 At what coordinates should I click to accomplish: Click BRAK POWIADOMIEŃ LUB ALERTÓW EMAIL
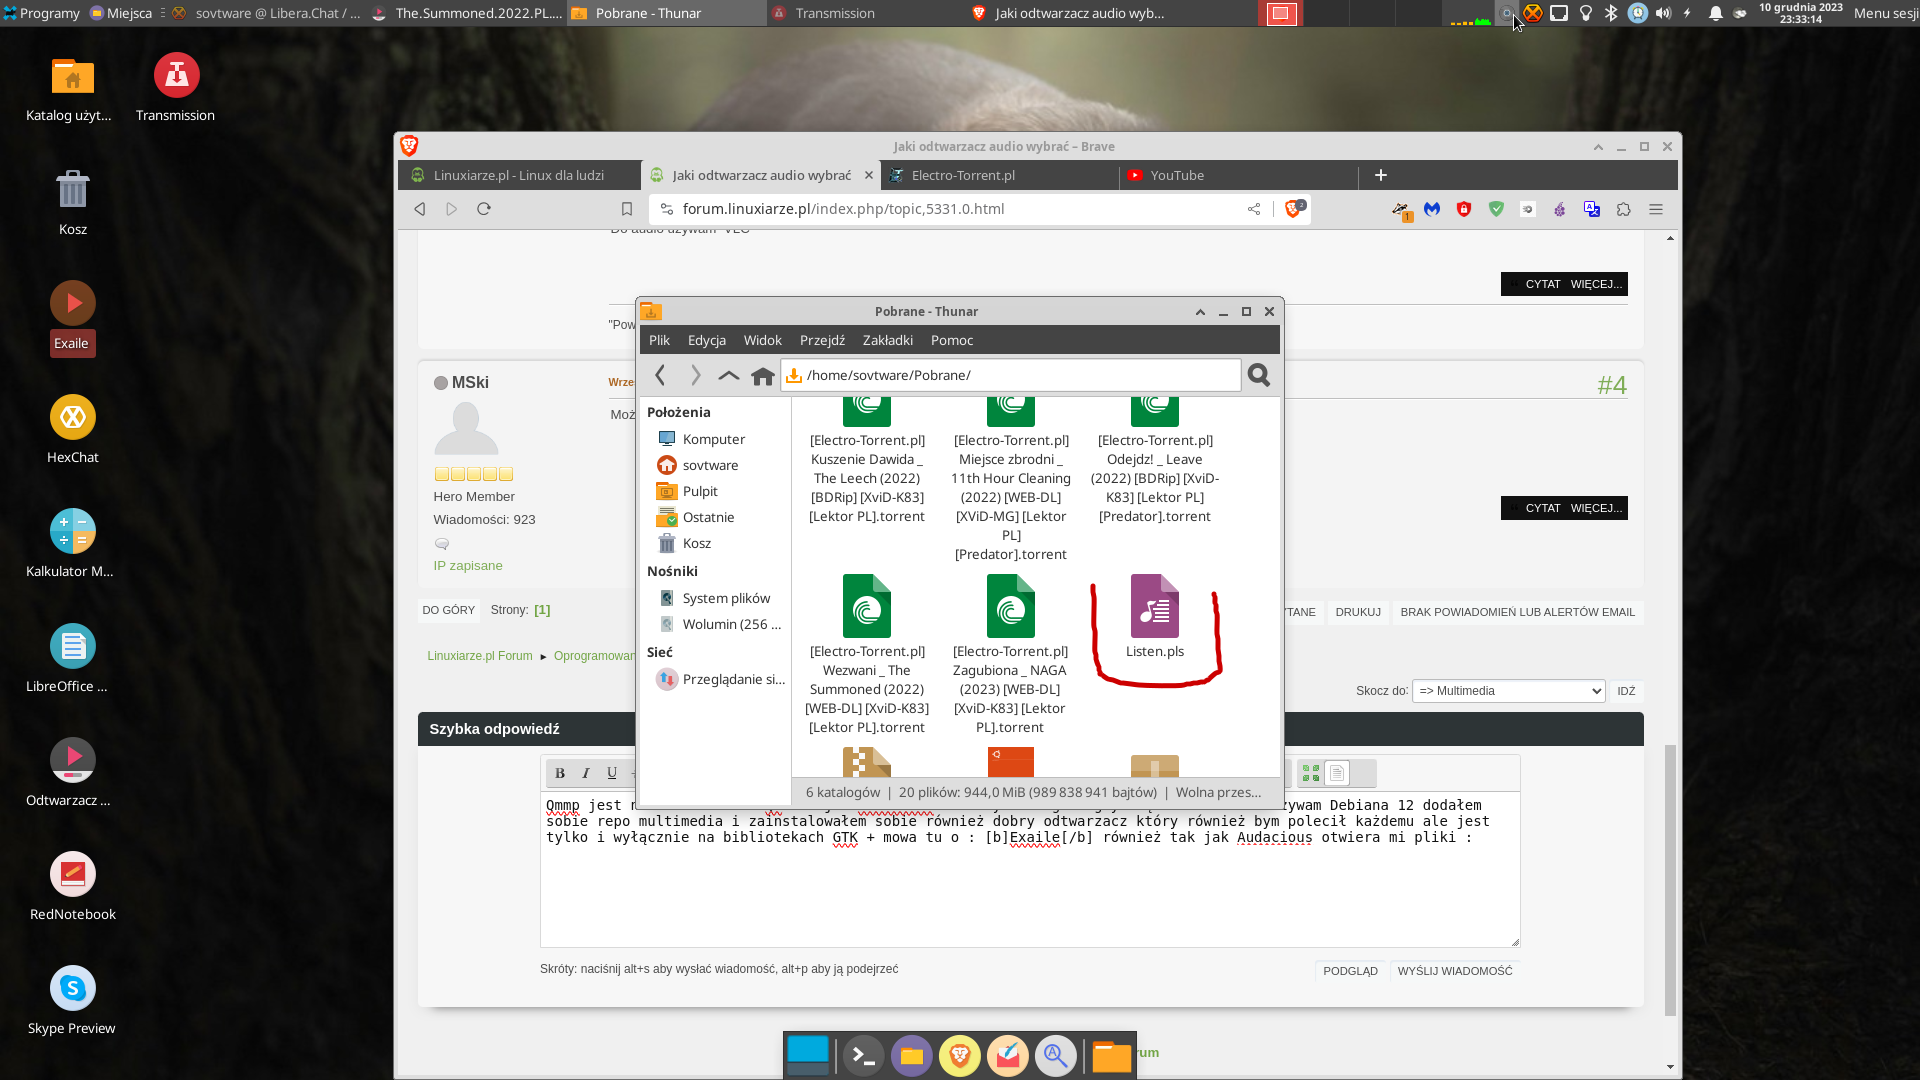pyautogui.click(x=1517, y=612)
